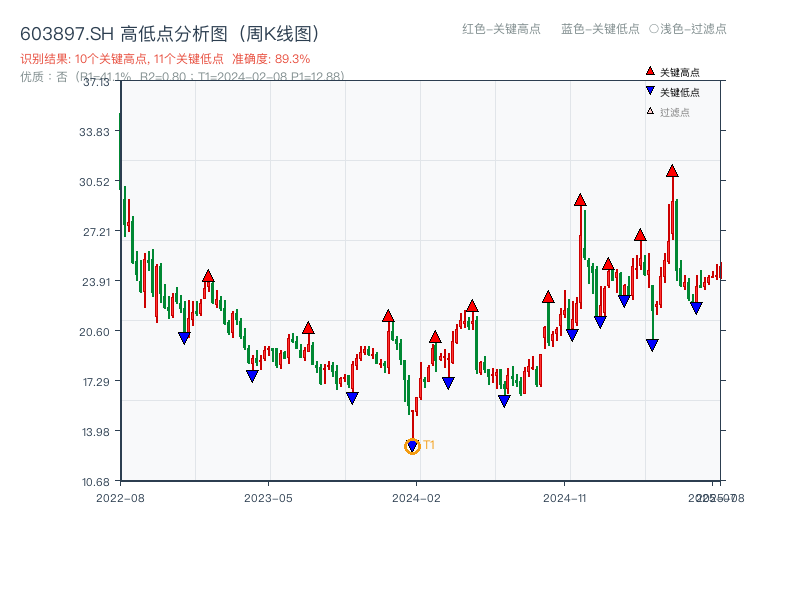Click the 23.91 y-axis label
This screenshot has height=600, width=800.
point(96,282)
